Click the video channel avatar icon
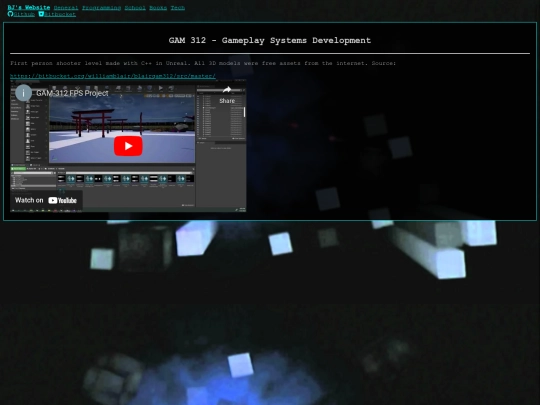This screenshot has width=540, height=405. point(23,93)
